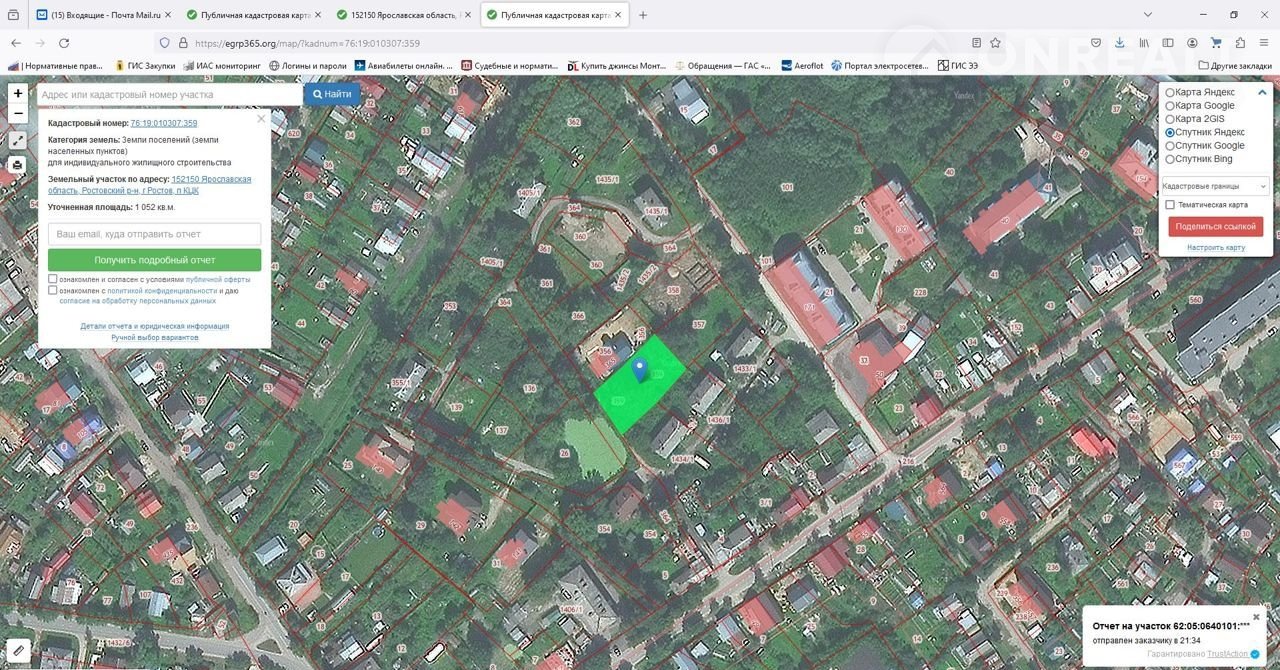Check agreement with публичной оферты terms

53,279
